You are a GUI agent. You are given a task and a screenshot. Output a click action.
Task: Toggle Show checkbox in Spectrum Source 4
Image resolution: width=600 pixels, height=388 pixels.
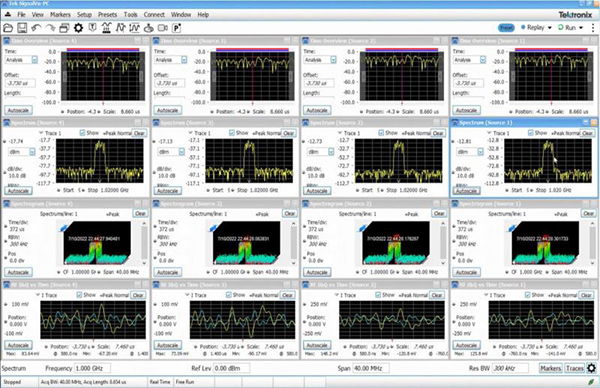point(82,133)
